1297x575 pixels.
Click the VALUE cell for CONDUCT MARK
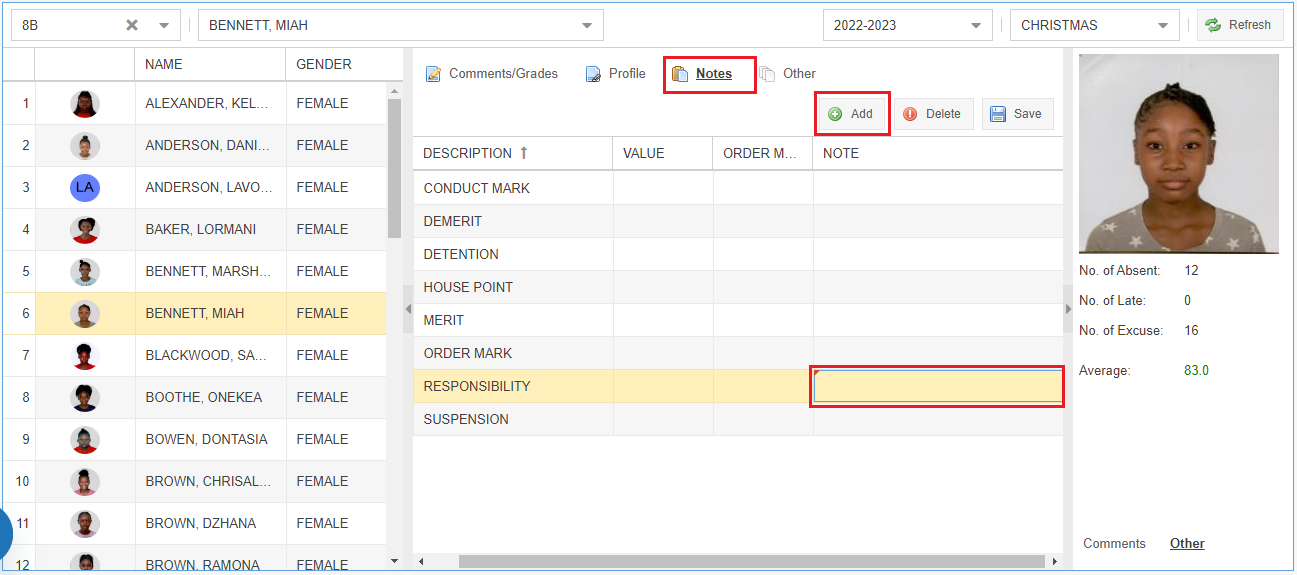[x=663, y=188]
